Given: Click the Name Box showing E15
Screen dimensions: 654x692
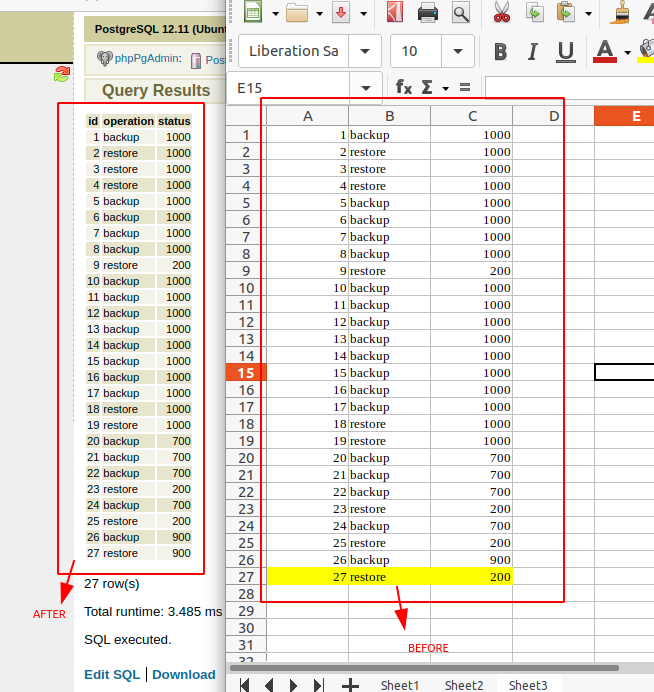Looking at the screenshot, I should coord(289,88).
